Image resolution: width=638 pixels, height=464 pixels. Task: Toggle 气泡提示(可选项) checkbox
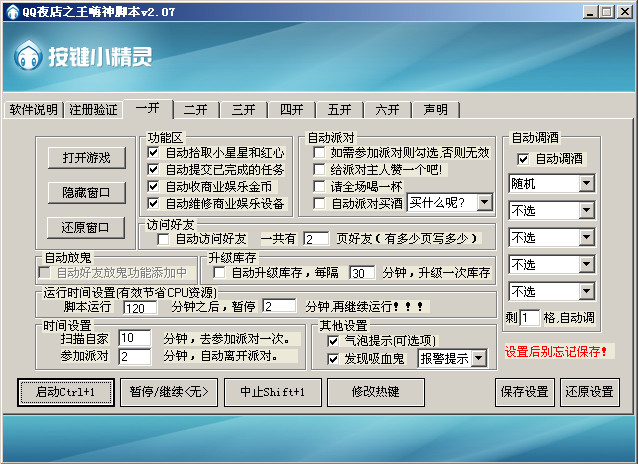[x=333, y=341]
